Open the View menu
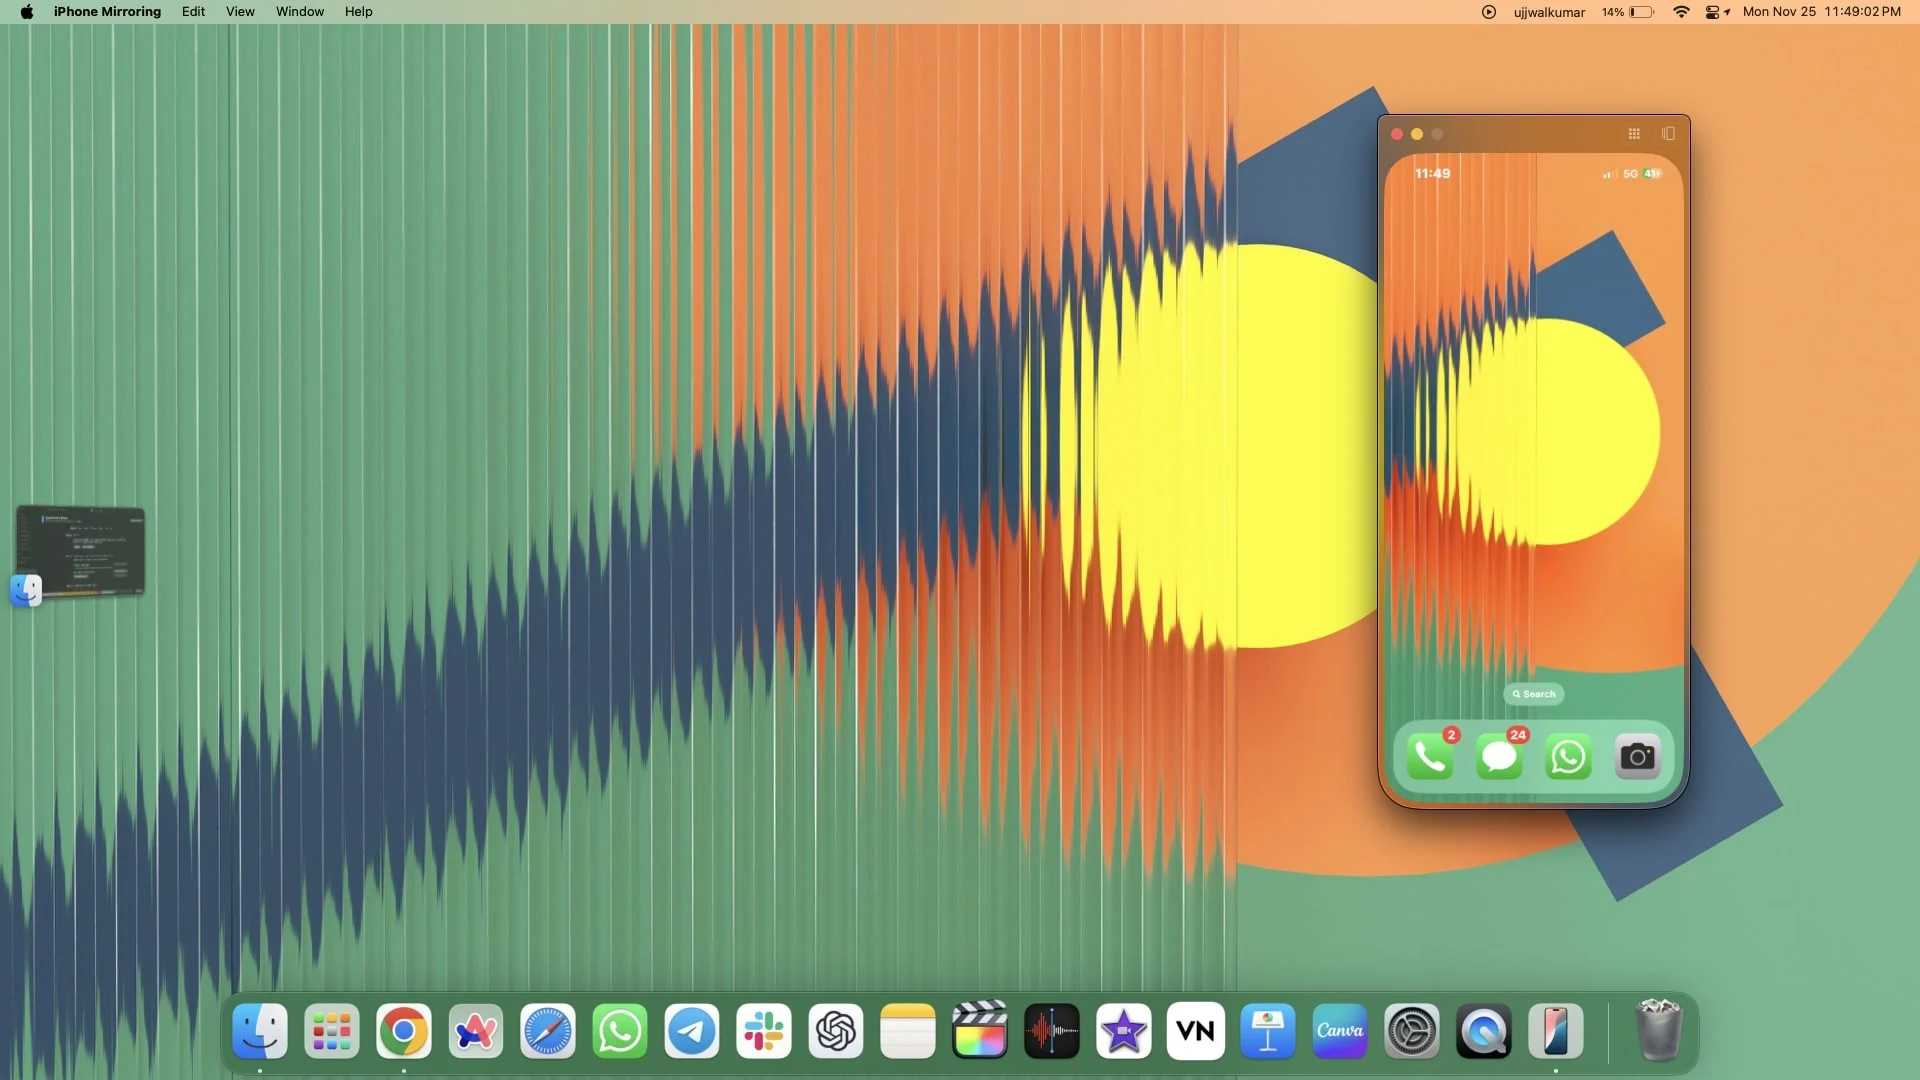The image size is (1920, 1080). (240, 12)
